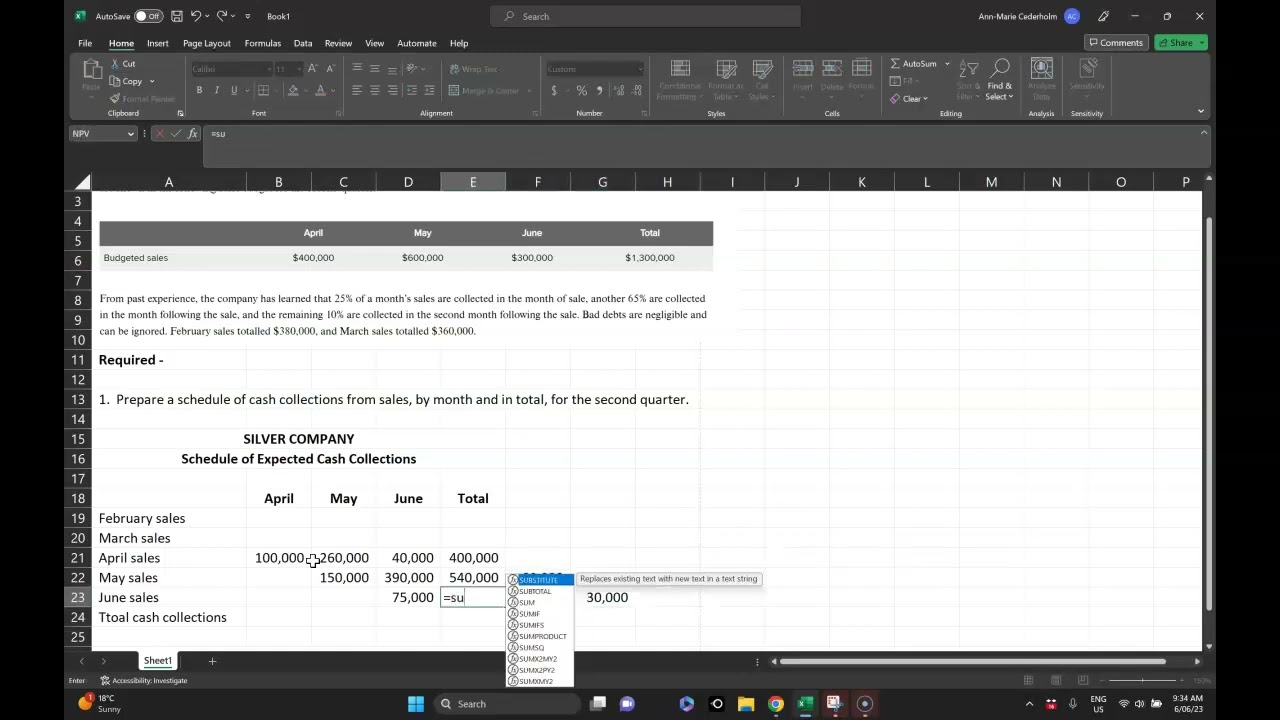Click the horizontal scrollbar at the bottom

pos(972,661)
